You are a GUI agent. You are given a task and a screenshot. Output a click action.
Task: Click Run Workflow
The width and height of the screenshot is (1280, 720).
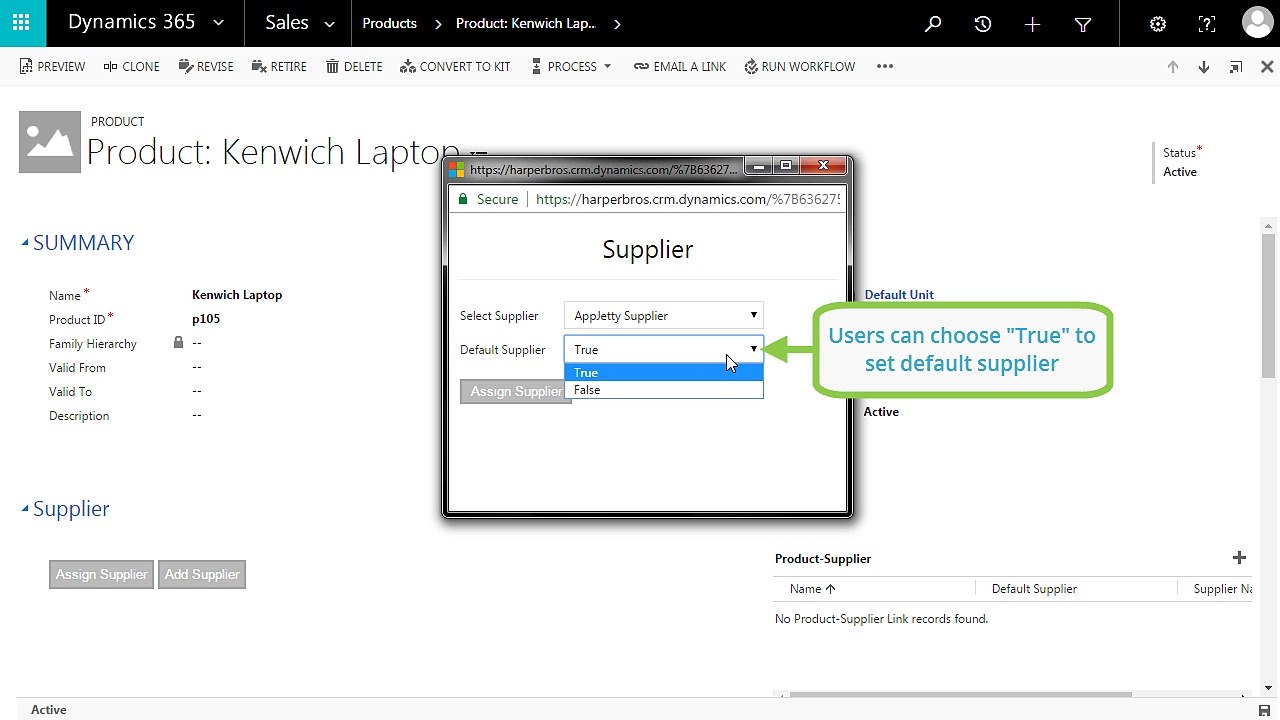(x=800, y=66)
